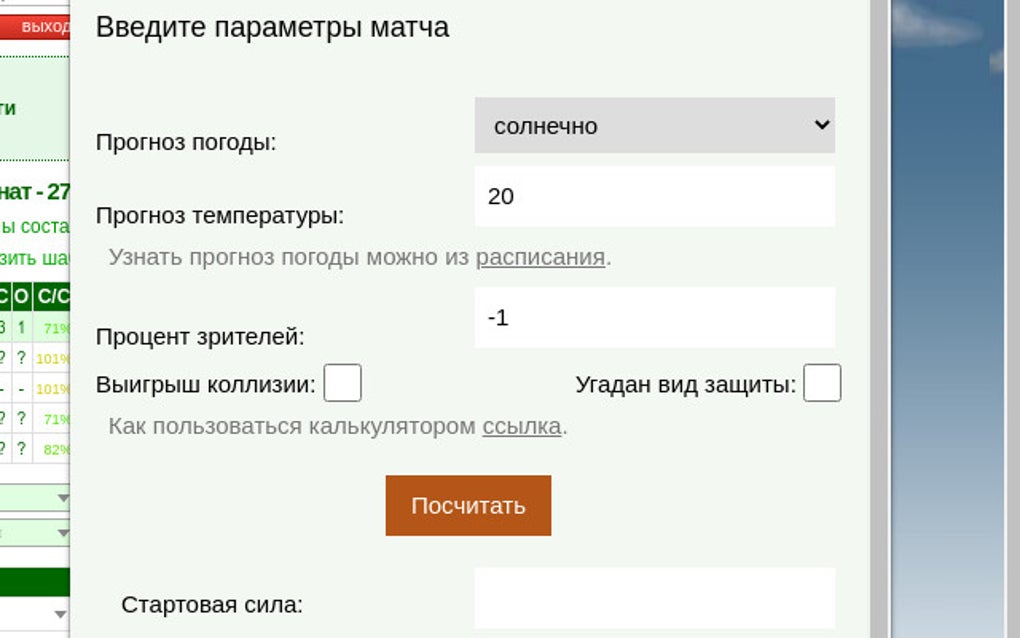The width and height of the screenshot is (1020, 638).
Task: Edit the temperature field showing 20
Action: pyautogui.click(x=650, y=196)
